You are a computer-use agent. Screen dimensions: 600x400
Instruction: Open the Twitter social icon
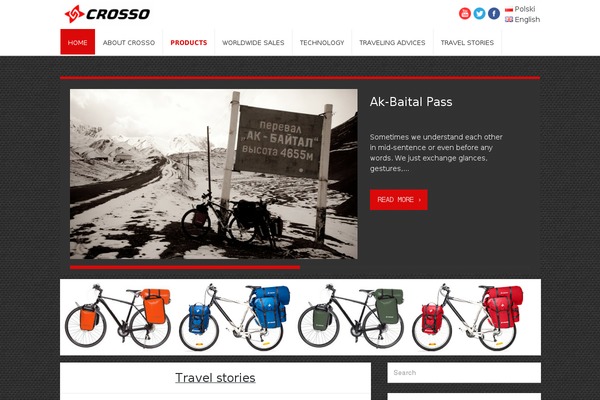(x=479, y=13)
